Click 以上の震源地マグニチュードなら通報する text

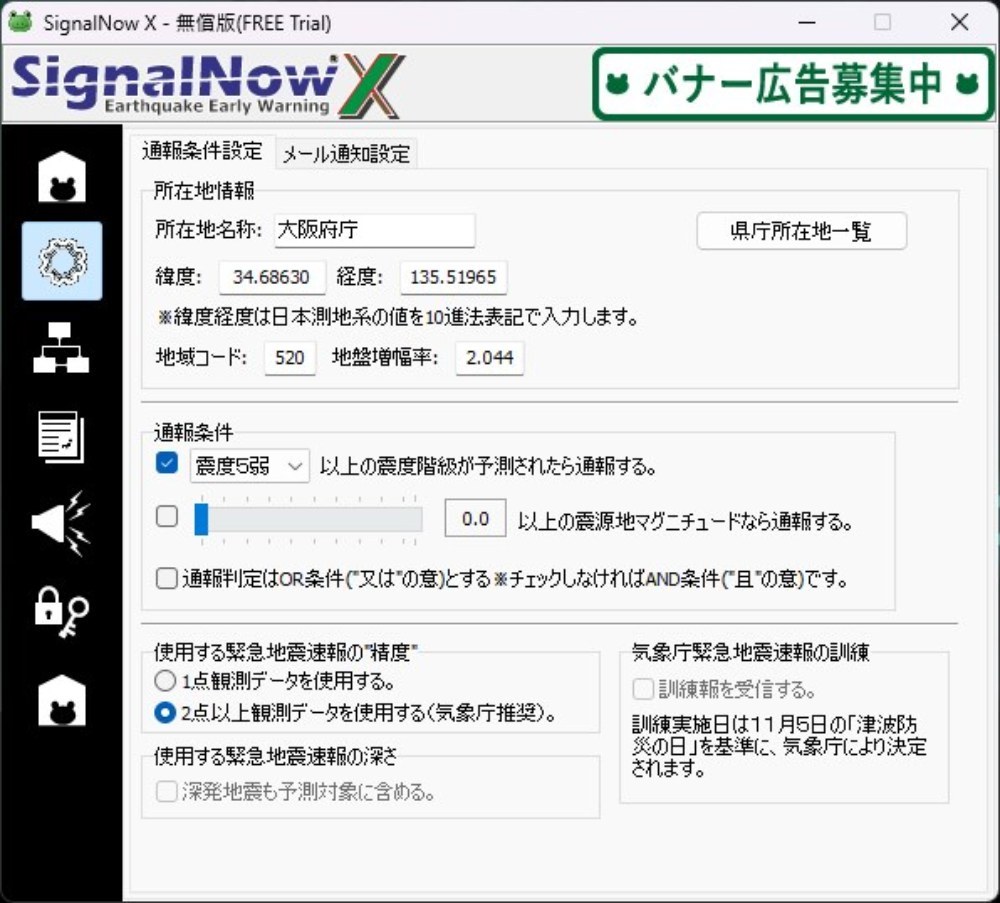click(685, 522)
